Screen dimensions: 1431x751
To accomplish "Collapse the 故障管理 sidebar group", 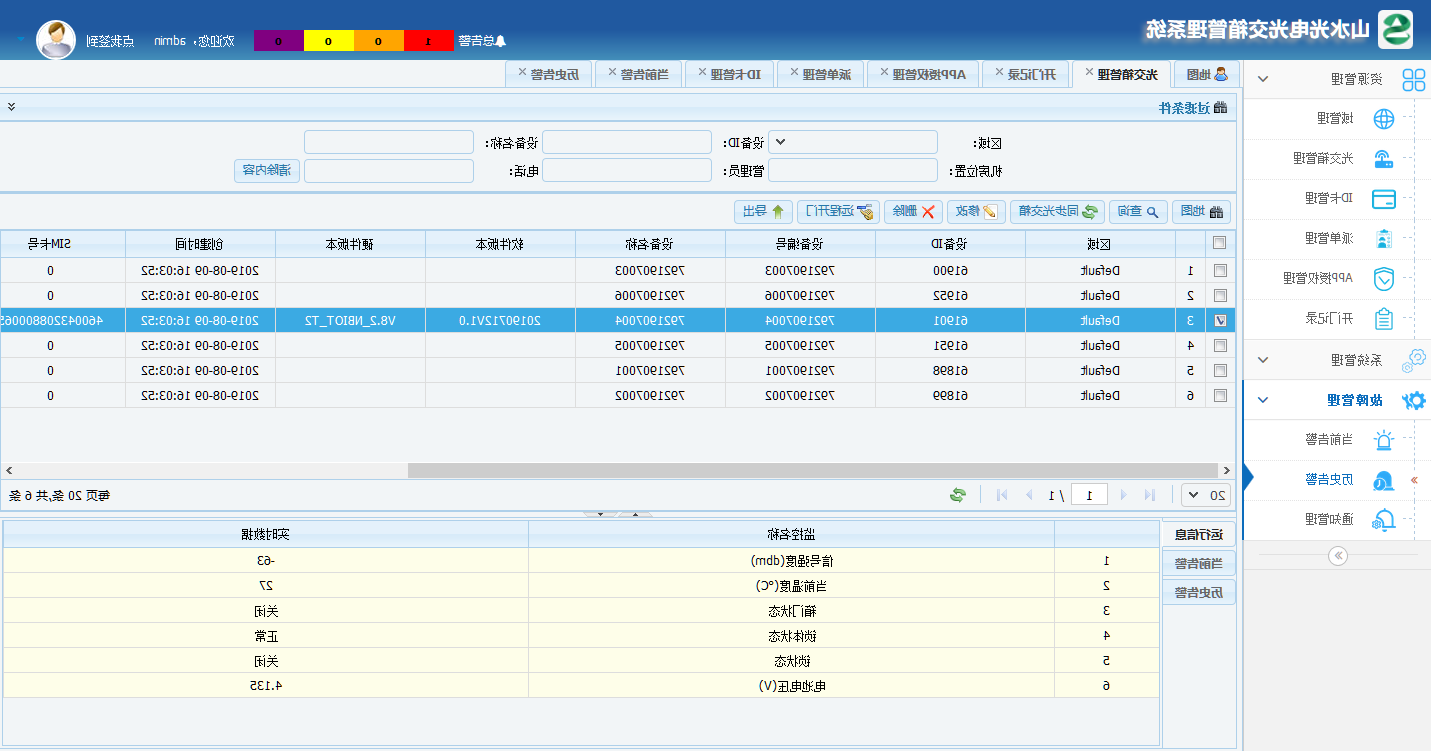I will pyautogui.click(x=1263, y=400).
